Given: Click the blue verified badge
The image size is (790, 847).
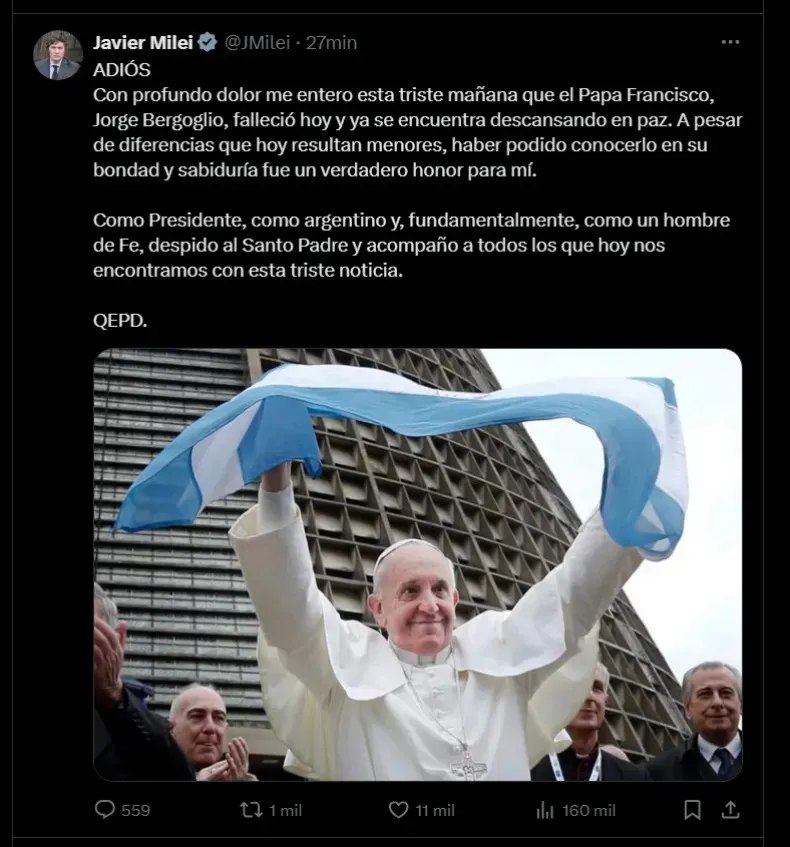Looking at the screenshot, I should click(x=207, y=42).
